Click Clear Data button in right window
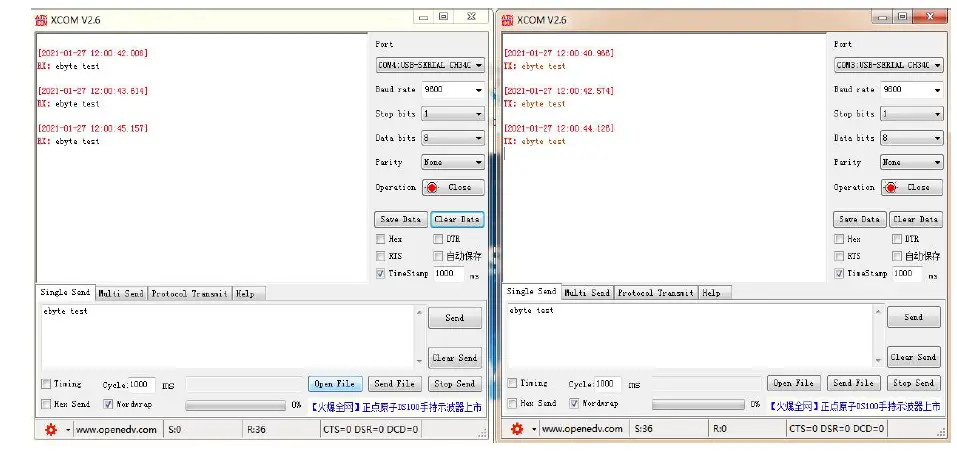 click(915, 219)
